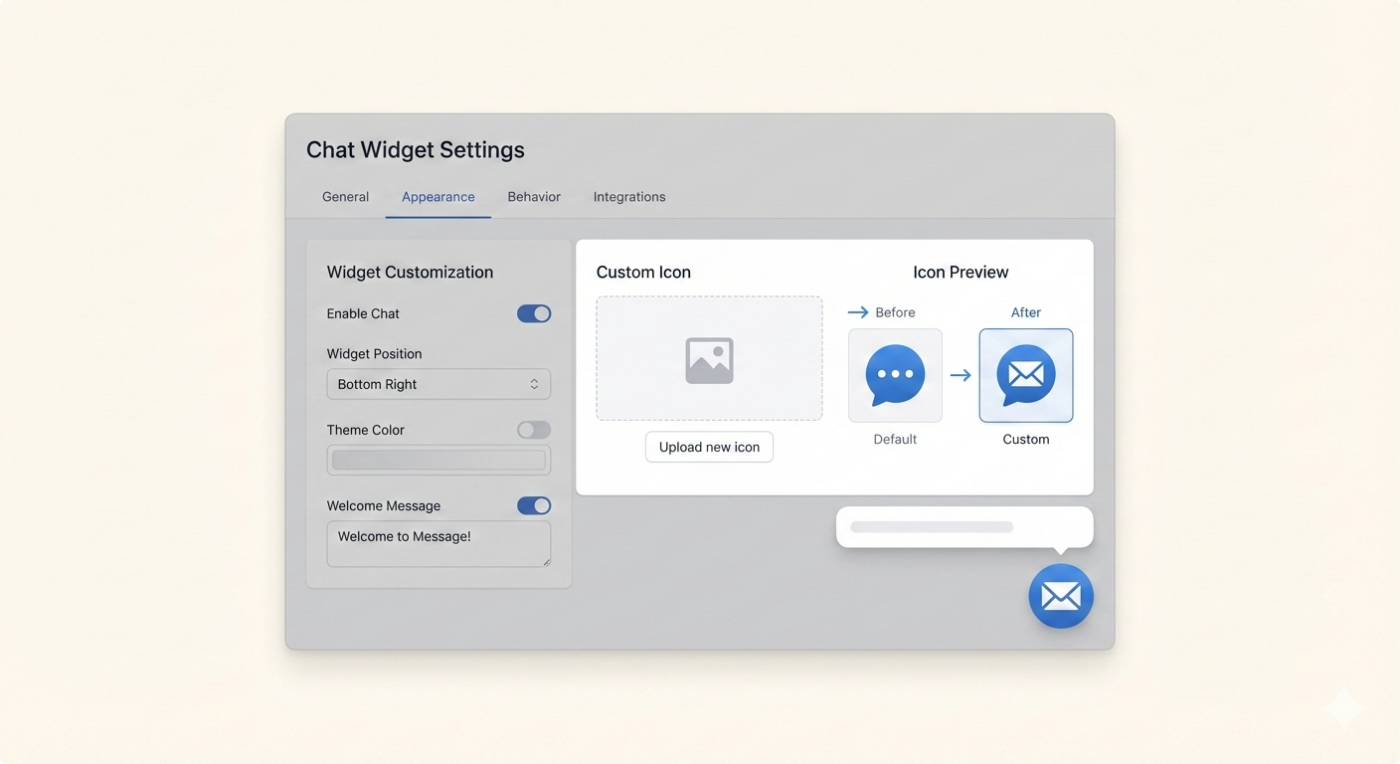This screenshot has height=764, width=1400.
Task: Open the chat widget message bubble preview
Action: click(963, 527)
